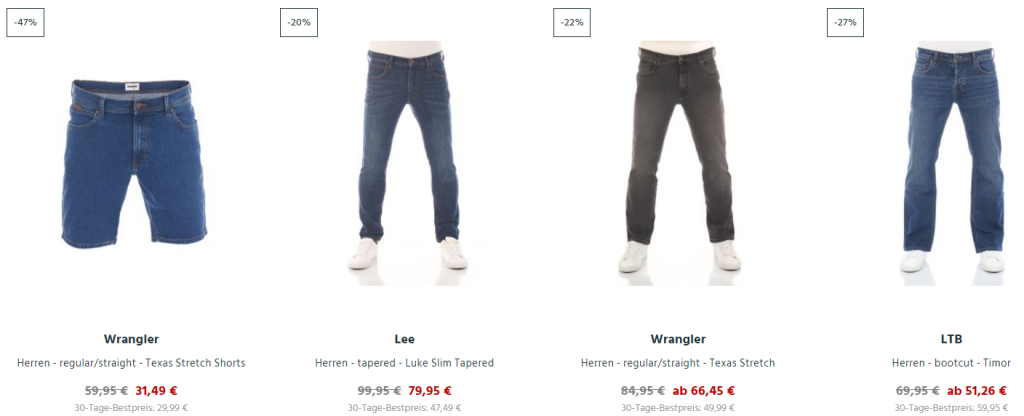Click the 30-Tage-Bestpreis 47,49 € note
Screen dimensions: 1024x416
pyautogui.click(x=404, y=408)
